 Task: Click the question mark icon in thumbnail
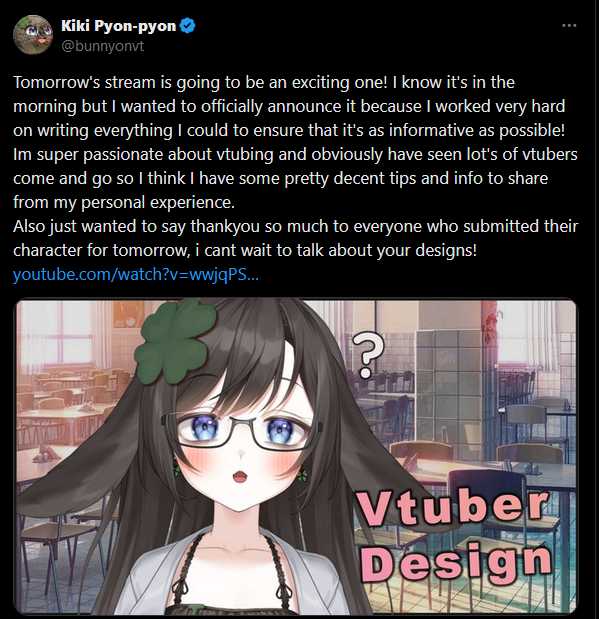[367, 355]
